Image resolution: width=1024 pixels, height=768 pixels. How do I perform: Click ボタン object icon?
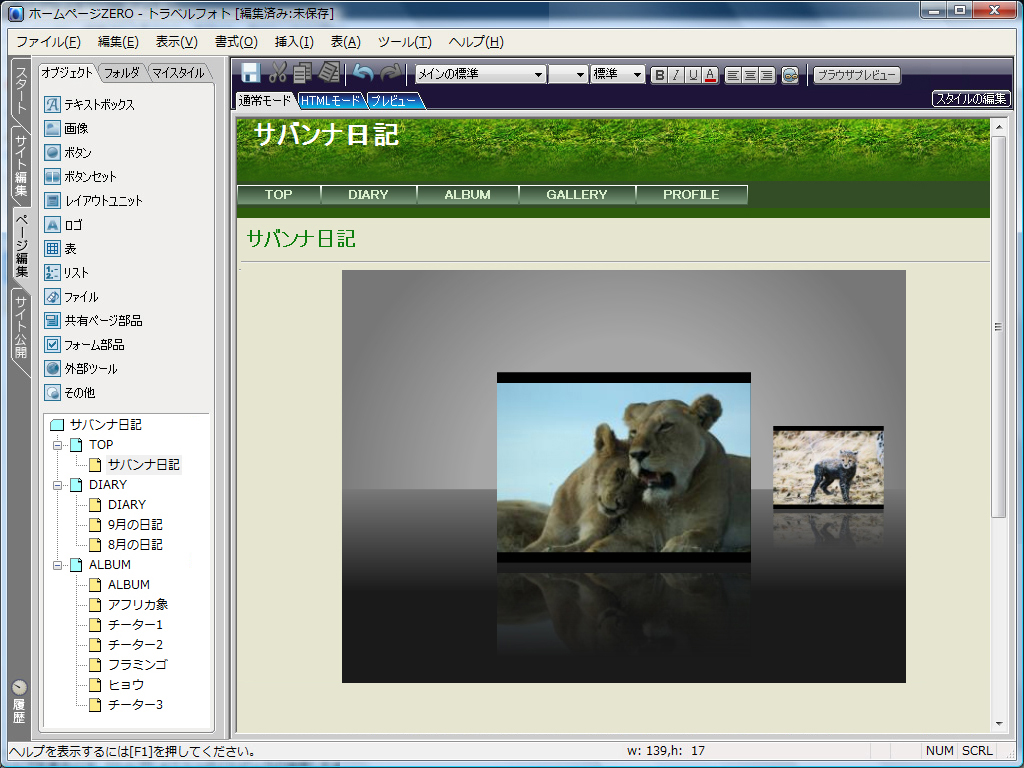coord(52,153)
